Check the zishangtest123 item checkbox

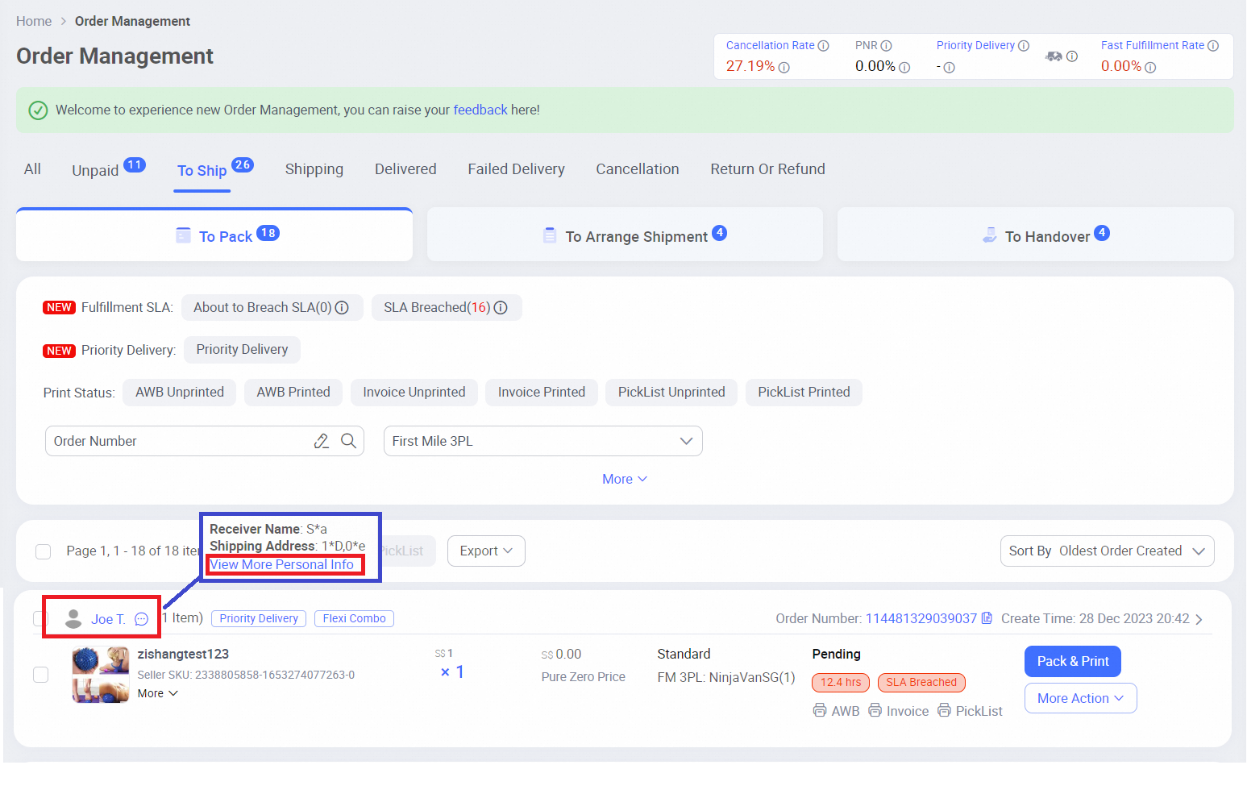coord(41,674)
